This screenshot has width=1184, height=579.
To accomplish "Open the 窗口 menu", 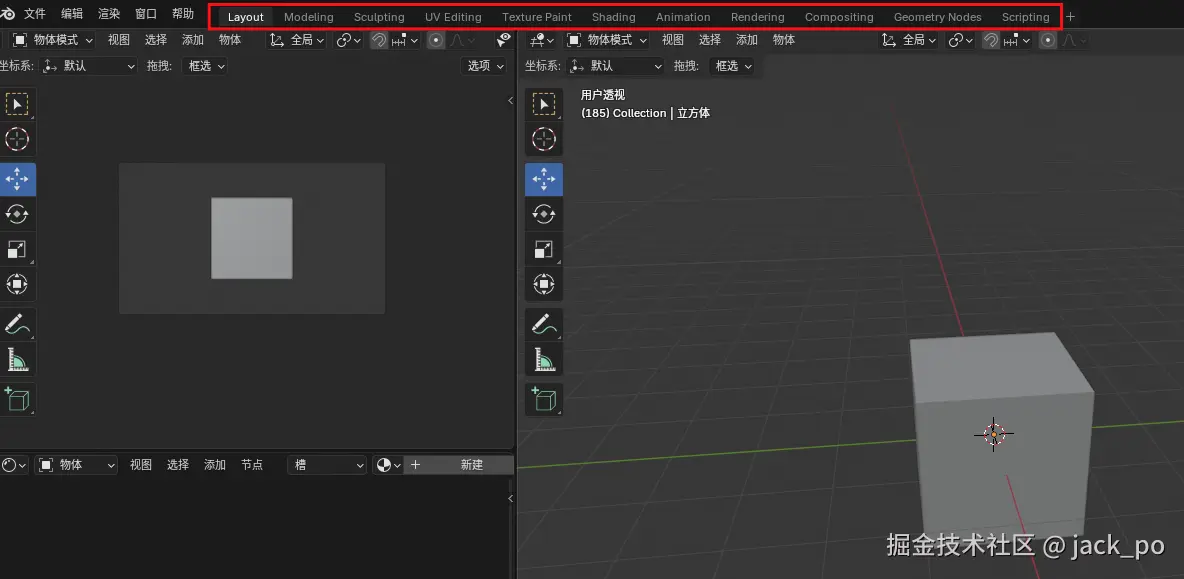I will 146,14.
